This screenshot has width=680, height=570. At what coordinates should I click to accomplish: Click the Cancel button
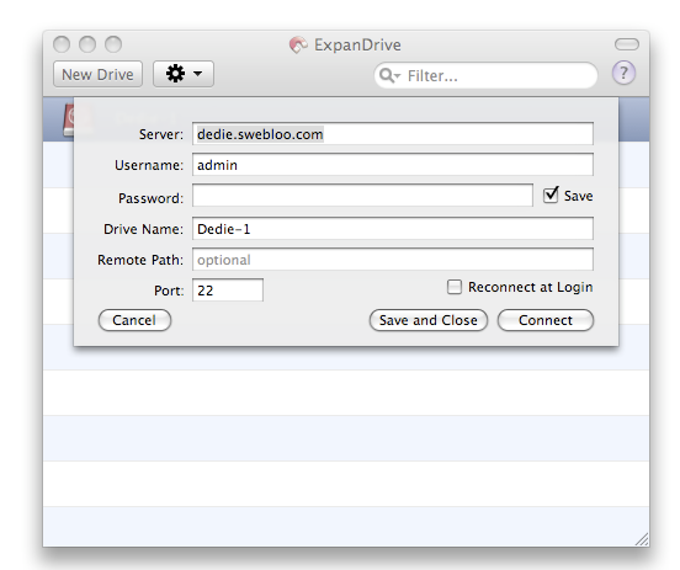pos(134,320)
